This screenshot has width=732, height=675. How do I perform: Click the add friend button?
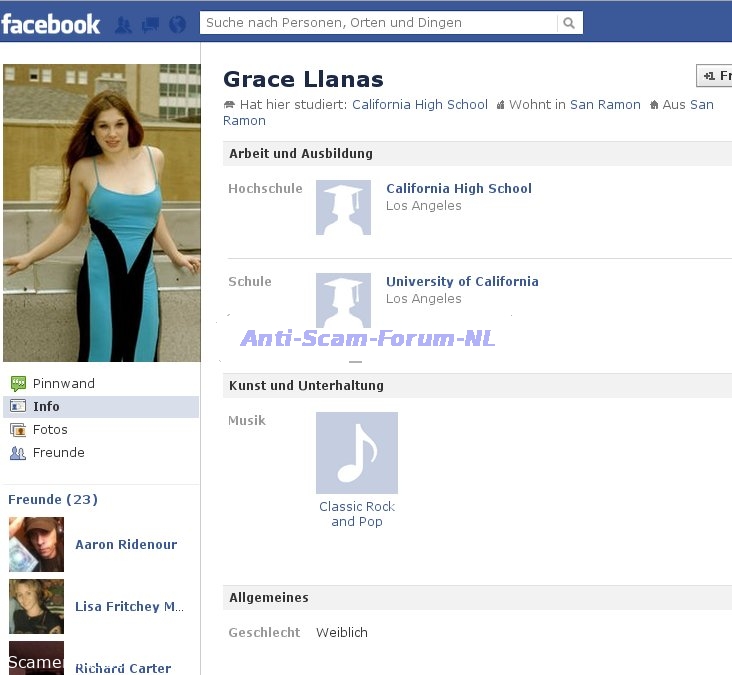tap(715, 76)
